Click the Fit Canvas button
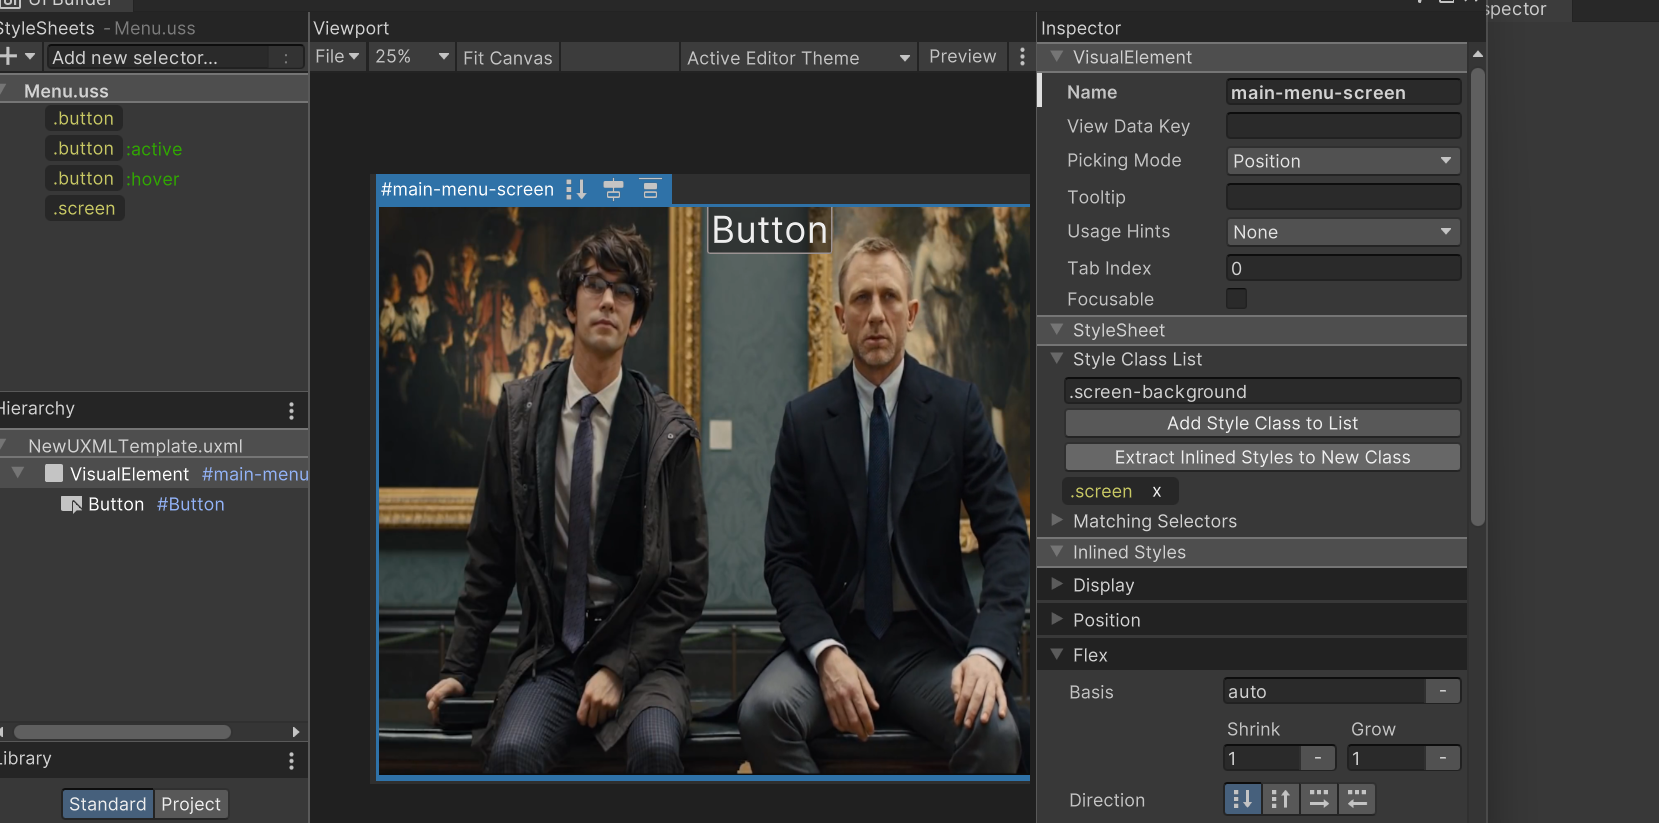 click(507, 58)
